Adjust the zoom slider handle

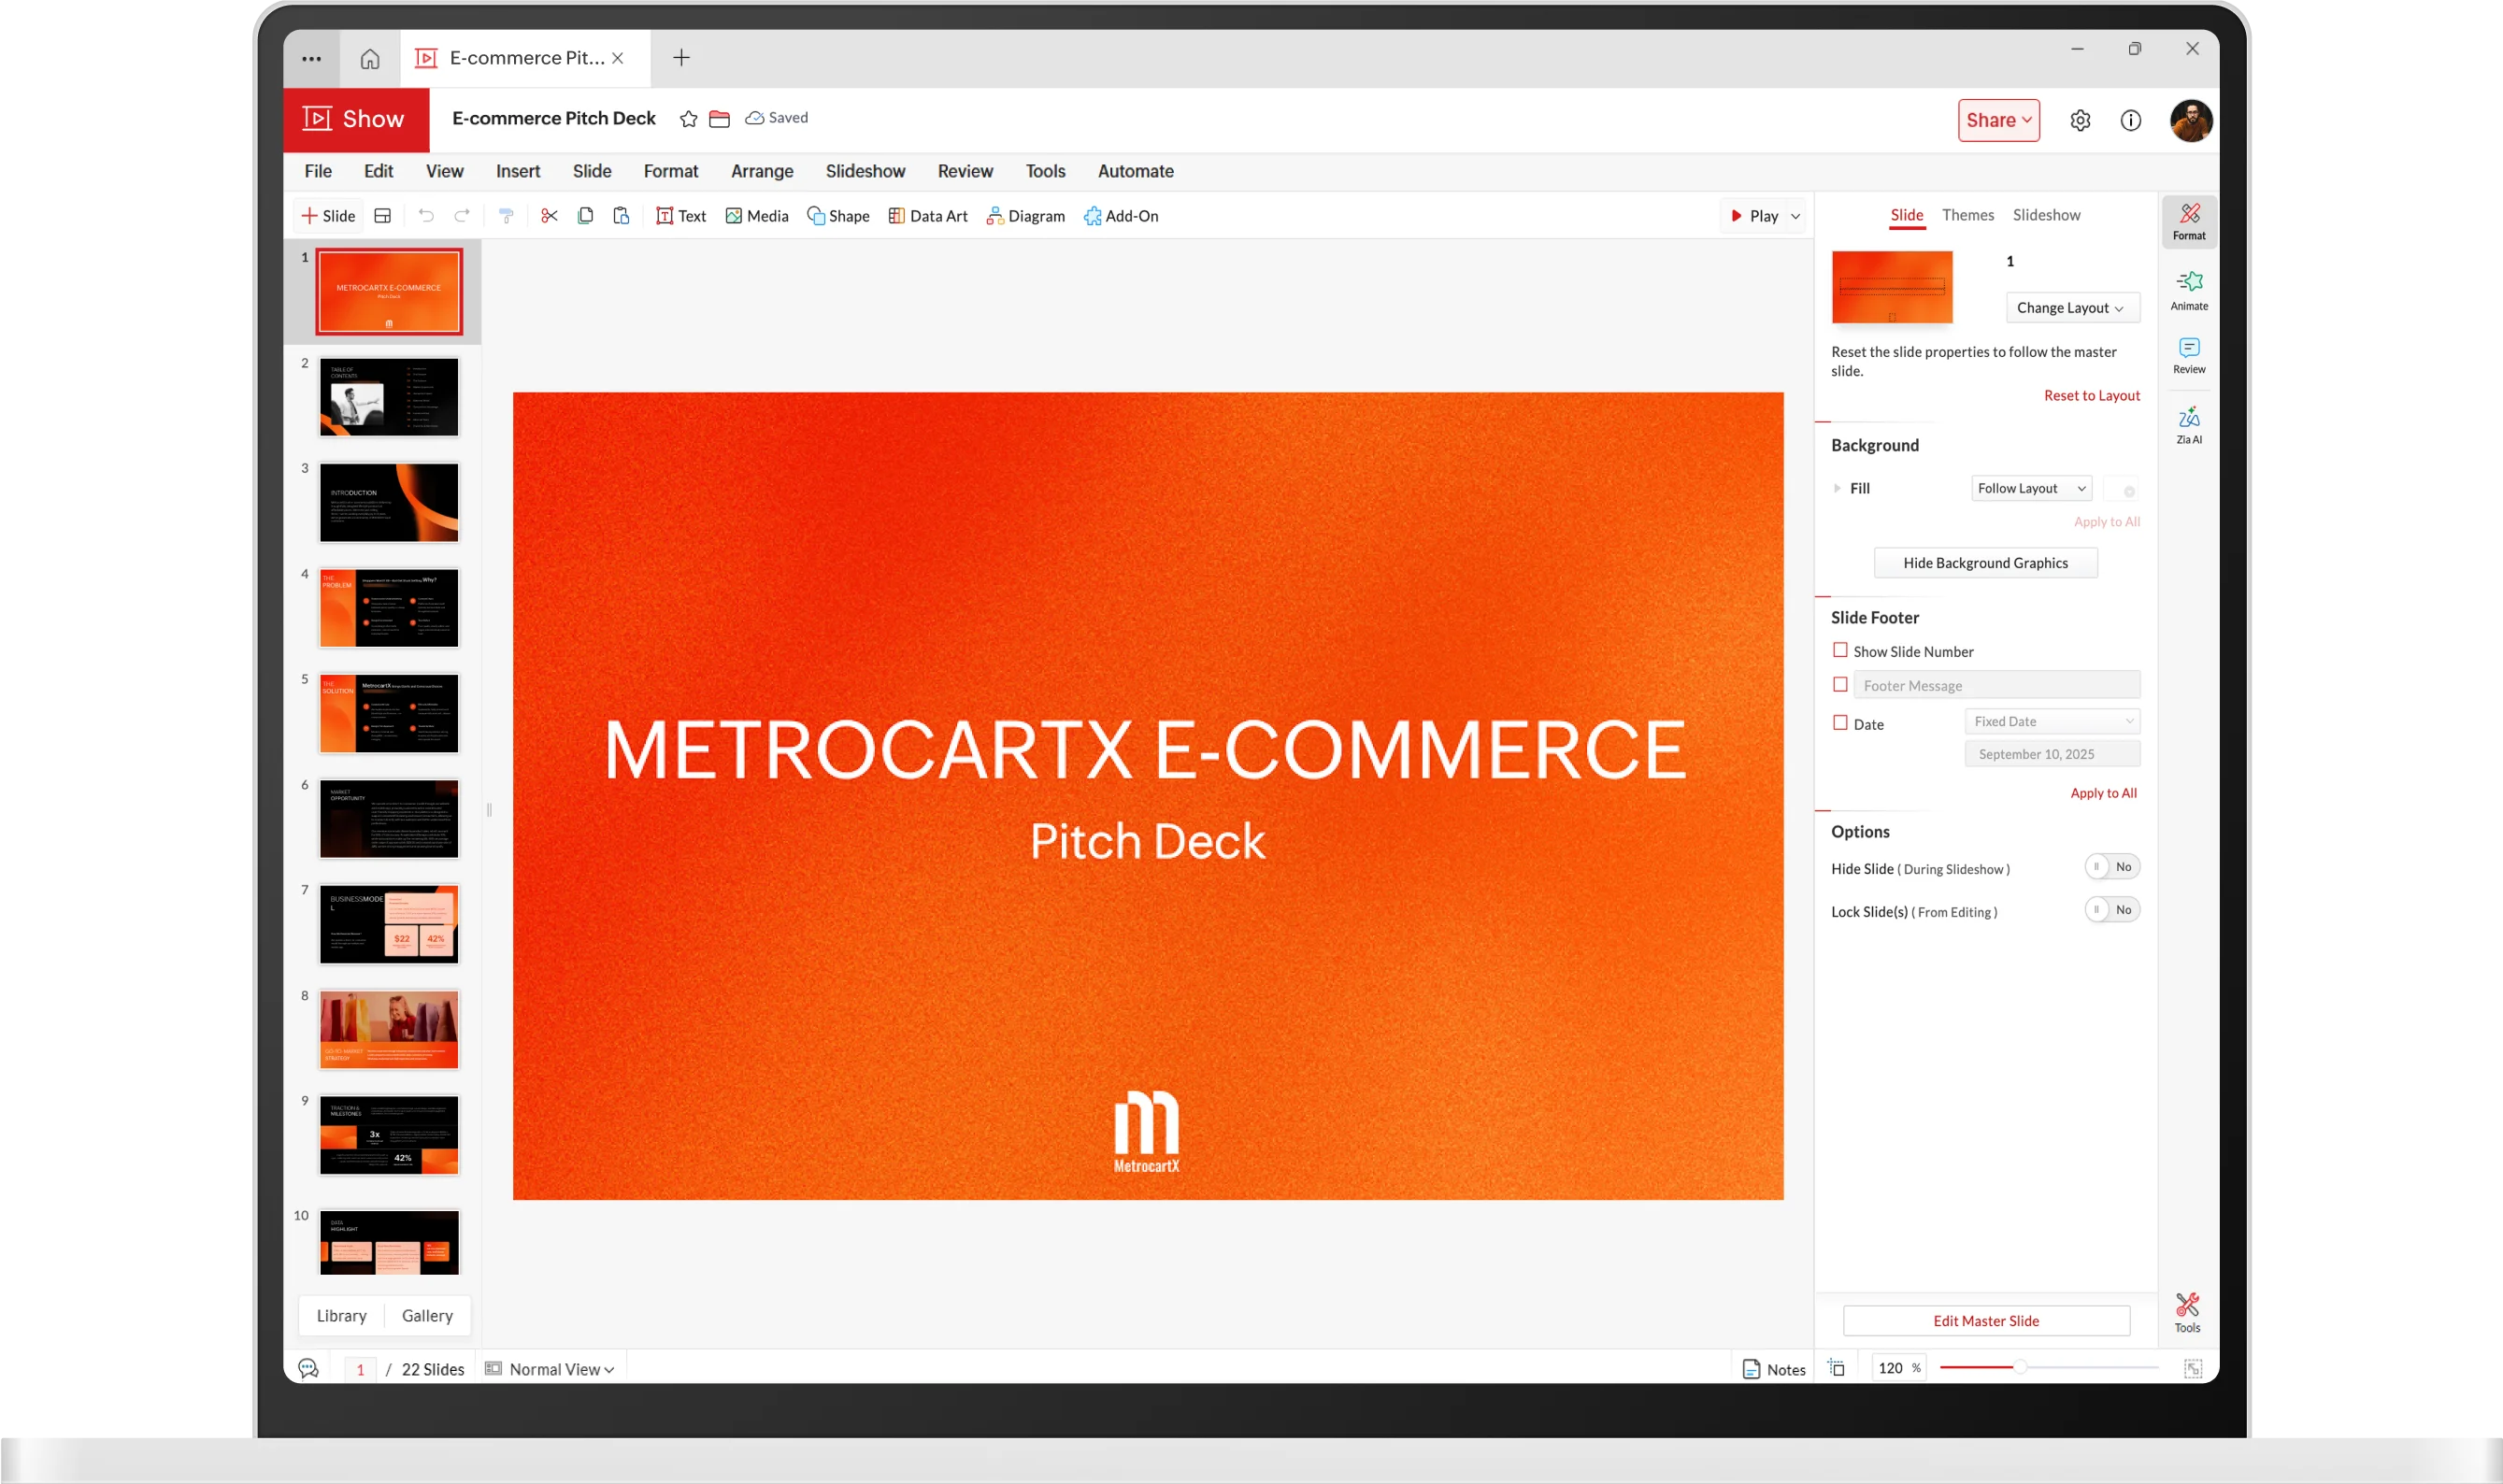tap(2019, 1367)
